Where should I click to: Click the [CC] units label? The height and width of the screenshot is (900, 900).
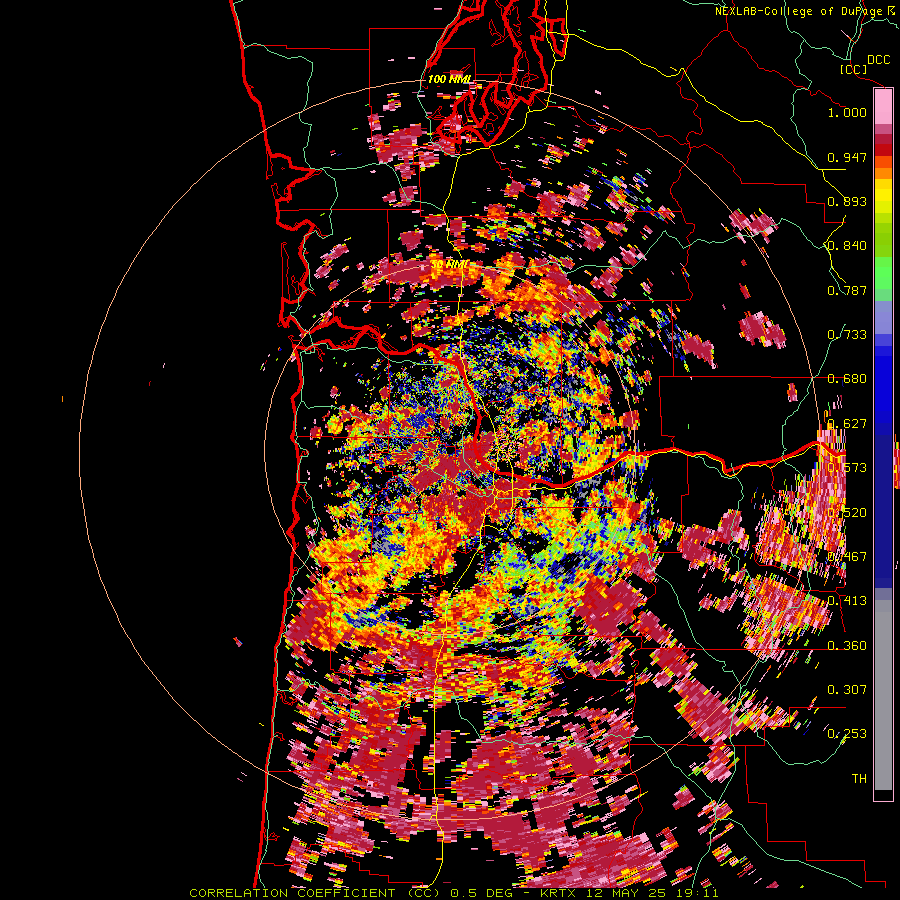(853, 69)
